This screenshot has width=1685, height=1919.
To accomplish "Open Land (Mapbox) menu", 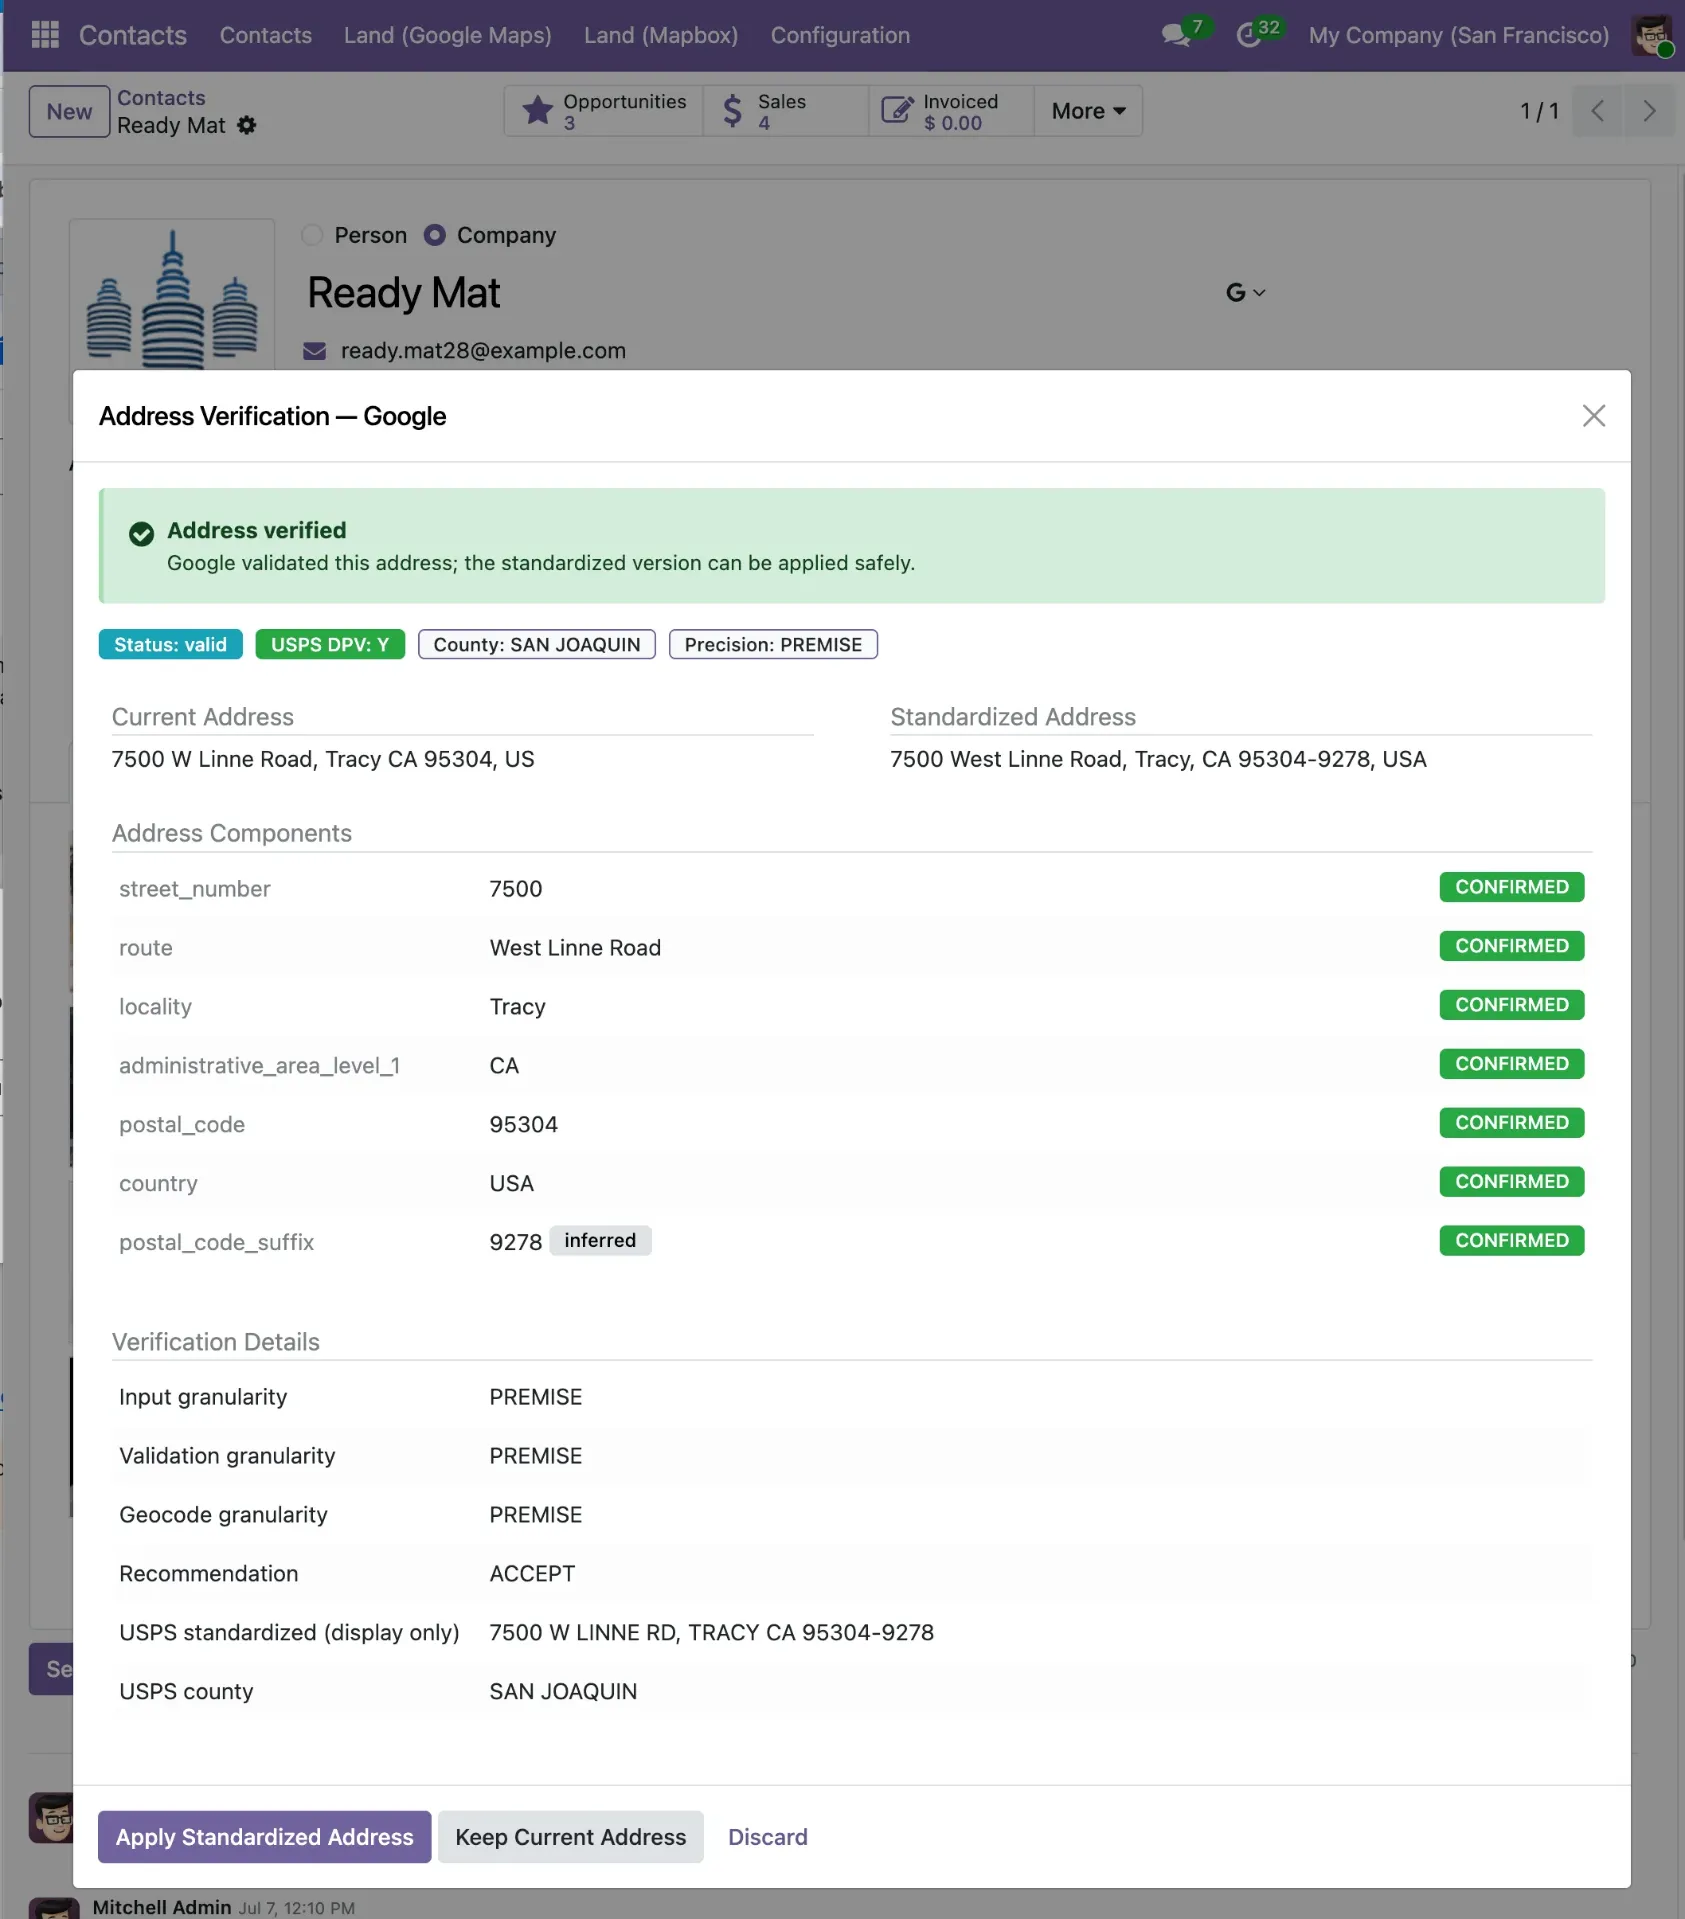I will pyautogui.click(x=661, y=35).
